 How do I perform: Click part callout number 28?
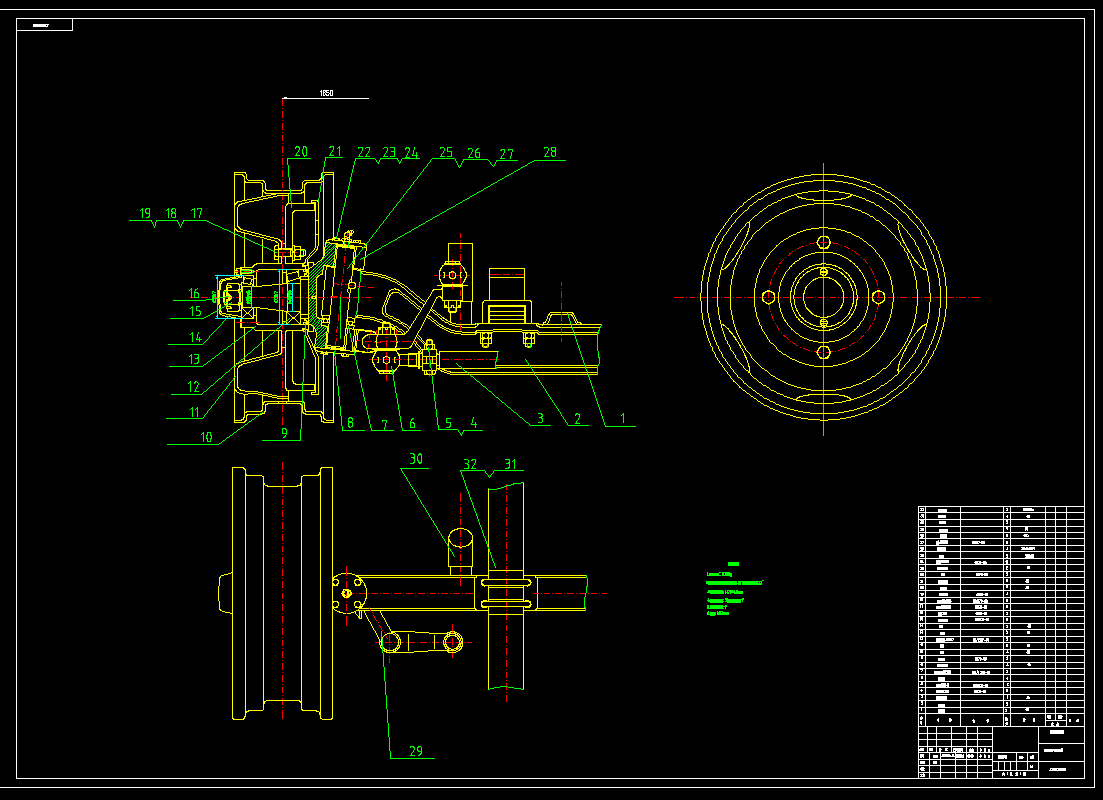tap(549, 152)
